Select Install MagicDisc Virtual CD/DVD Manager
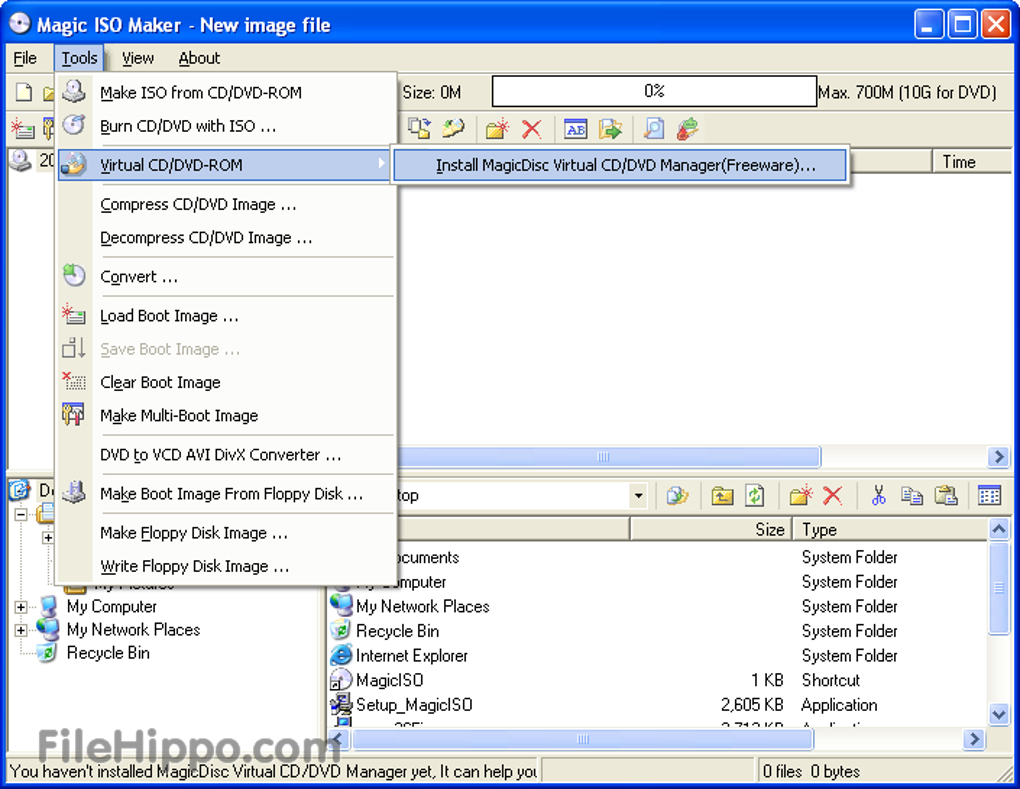This screenshot has height=789, width=1020. [620, 165]
